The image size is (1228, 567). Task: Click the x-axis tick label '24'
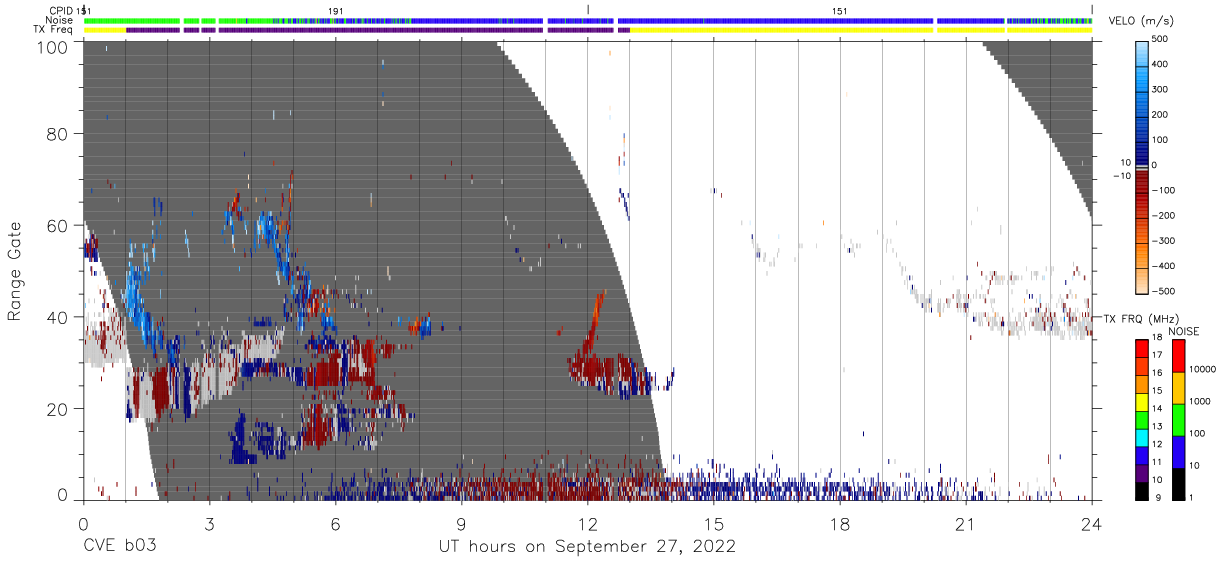[1092, 524]
